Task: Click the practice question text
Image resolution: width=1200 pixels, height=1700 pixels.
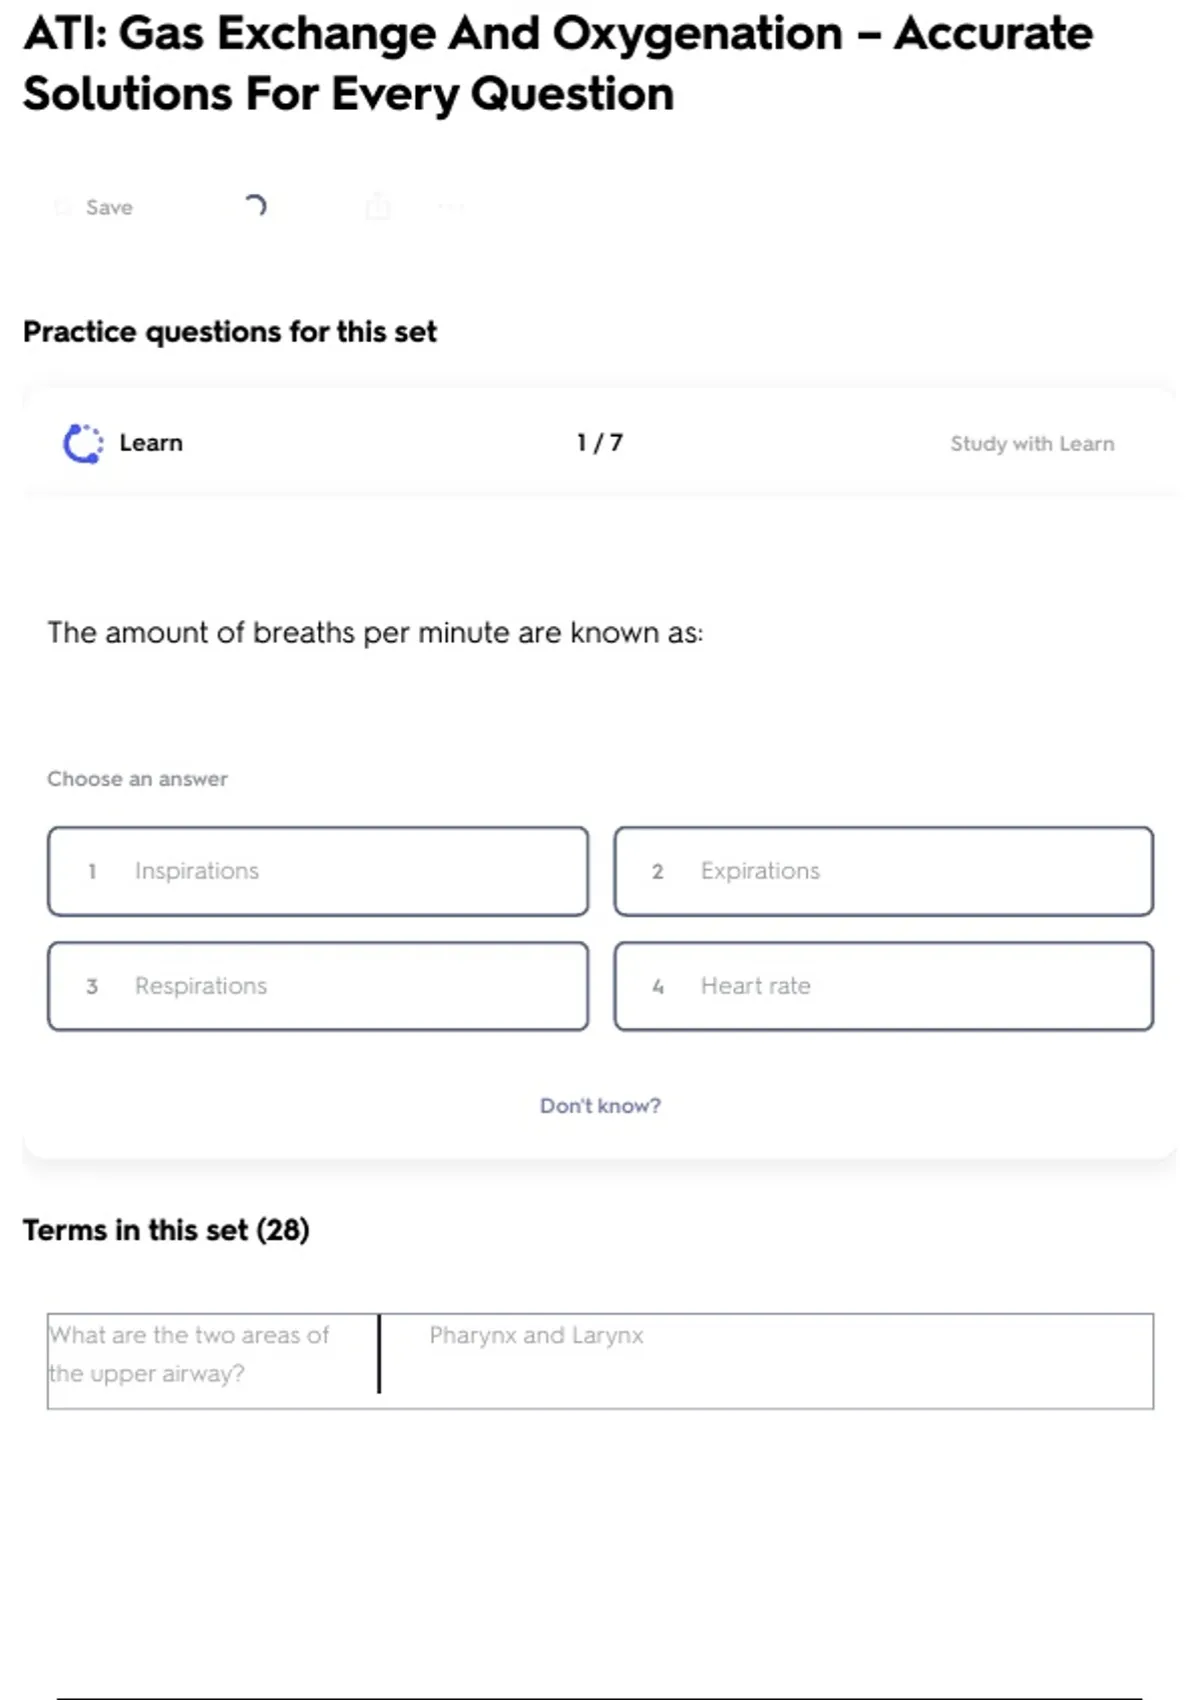Action: 375,633
